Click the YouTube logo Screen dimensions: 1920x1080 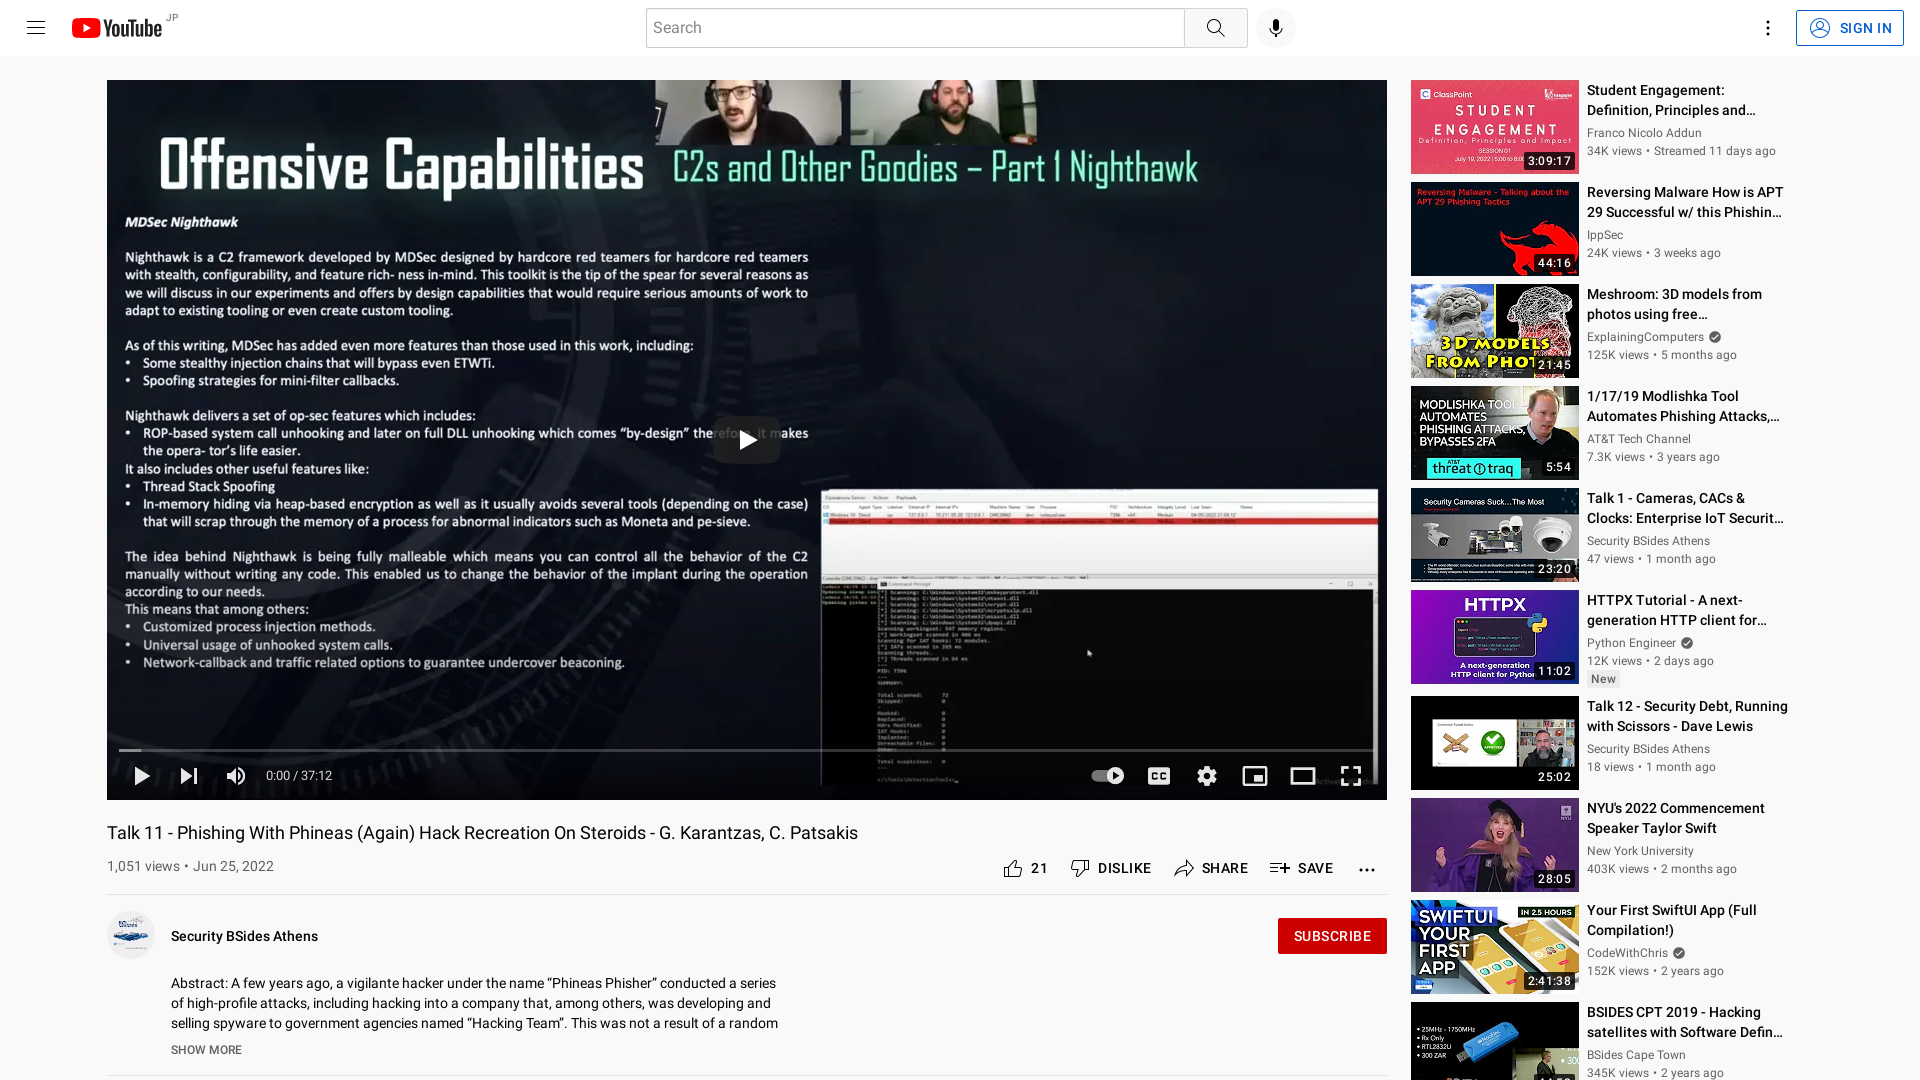[117, 27]
